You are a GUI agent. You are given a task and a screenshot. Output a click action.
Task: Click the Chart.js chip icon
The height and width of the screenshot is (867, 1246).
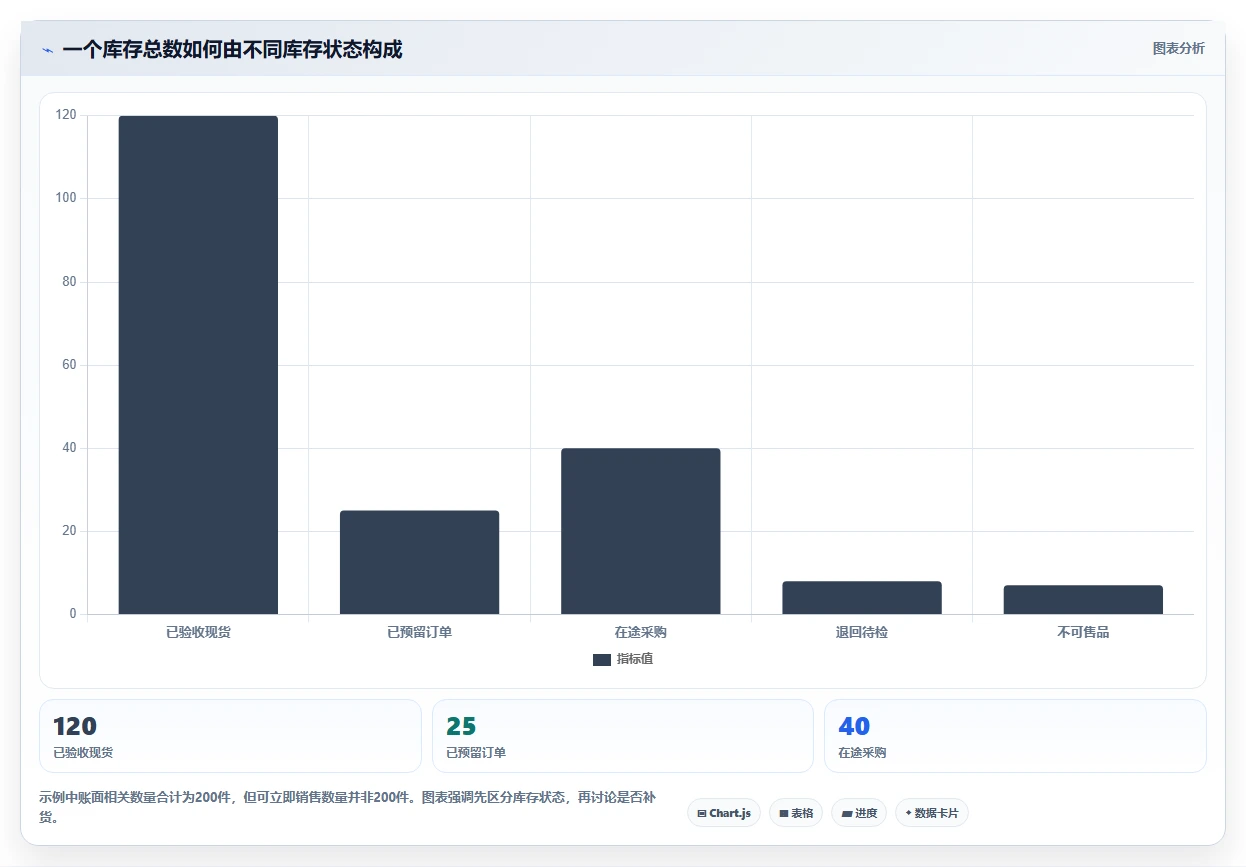[x=702, y=814]
